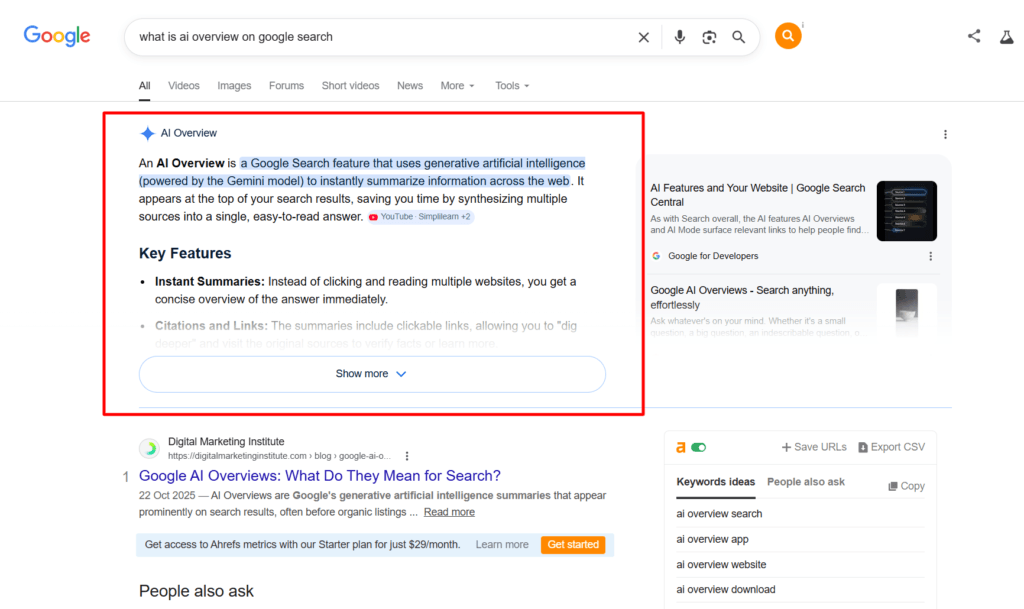Click the Ahrefs 'a' logo in sidebar

[x=680, y=447]
